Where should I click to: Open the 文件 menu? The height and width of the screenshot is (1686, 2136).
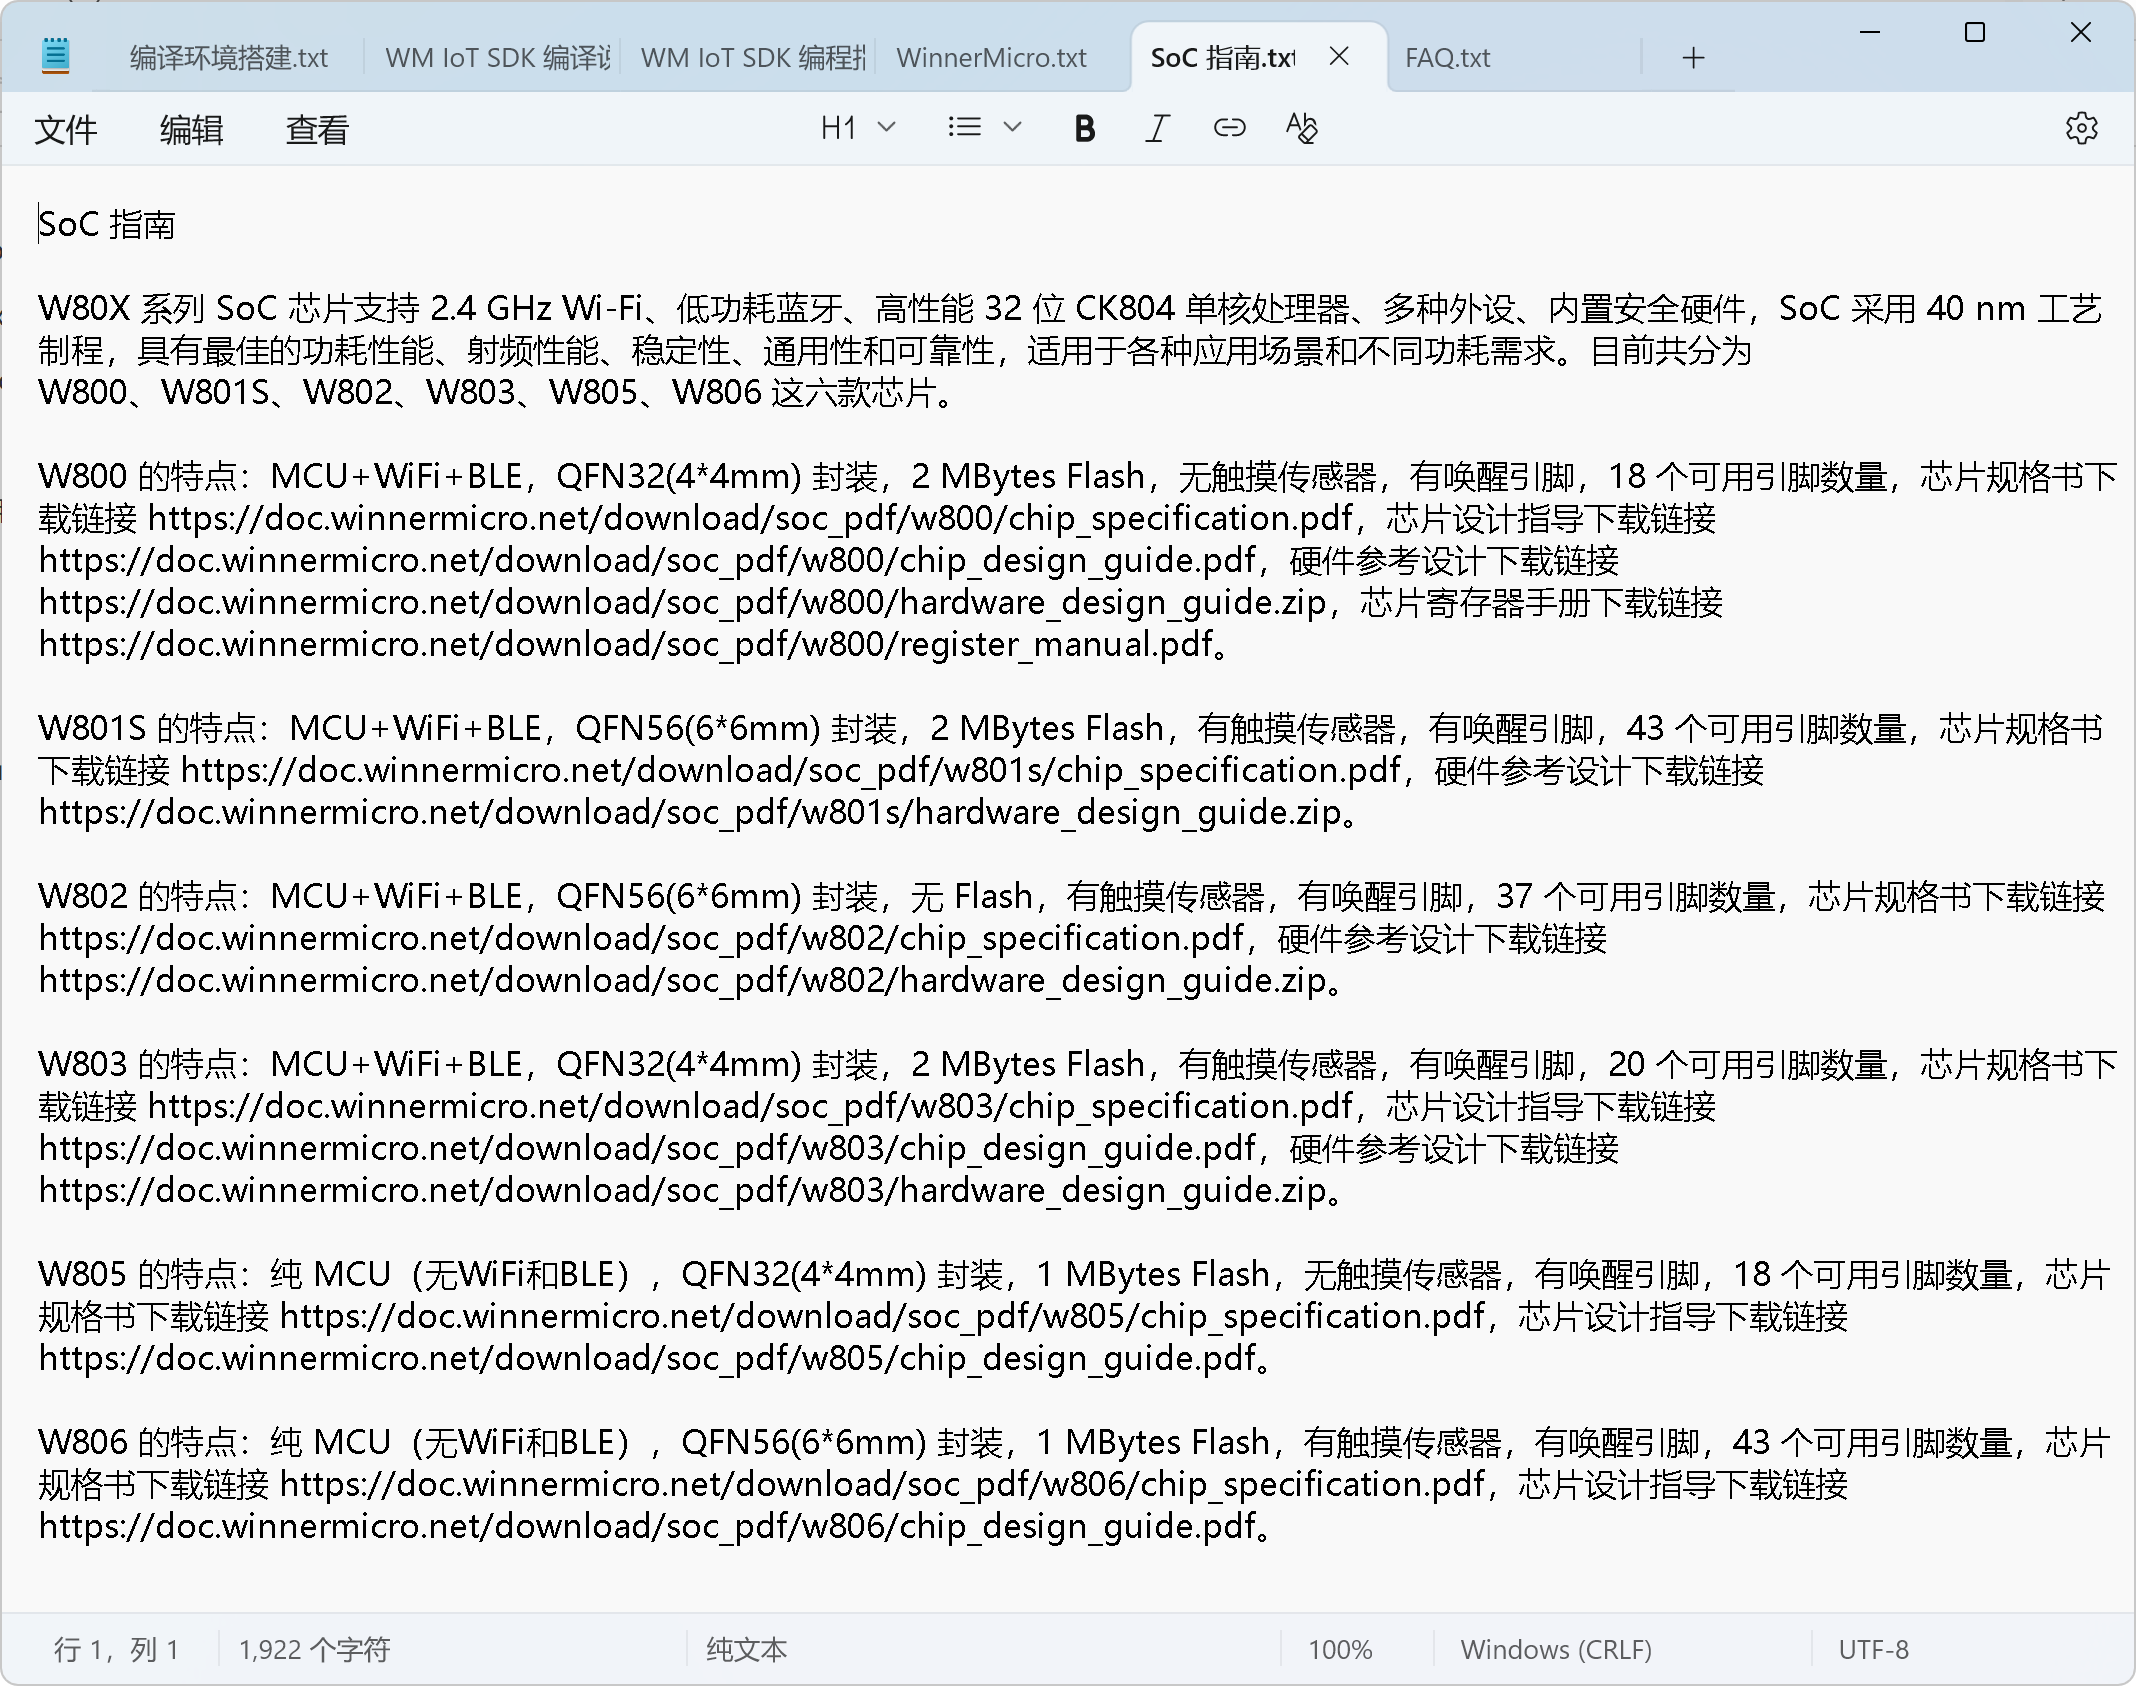coord(66,130)
